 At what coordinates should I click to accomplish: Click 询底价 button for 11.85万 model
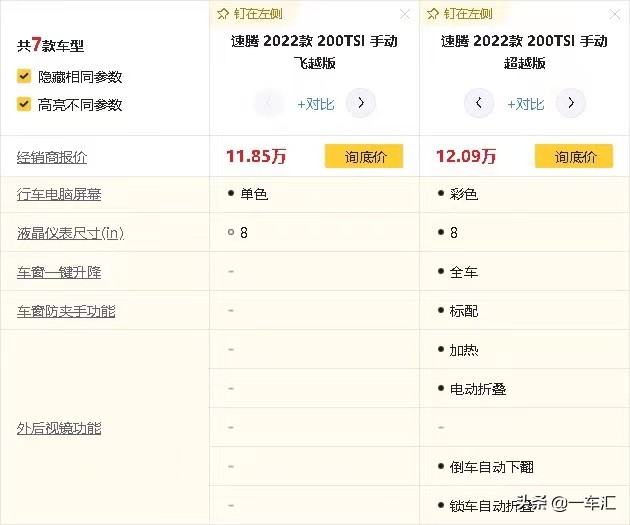[x=364, y=156]
